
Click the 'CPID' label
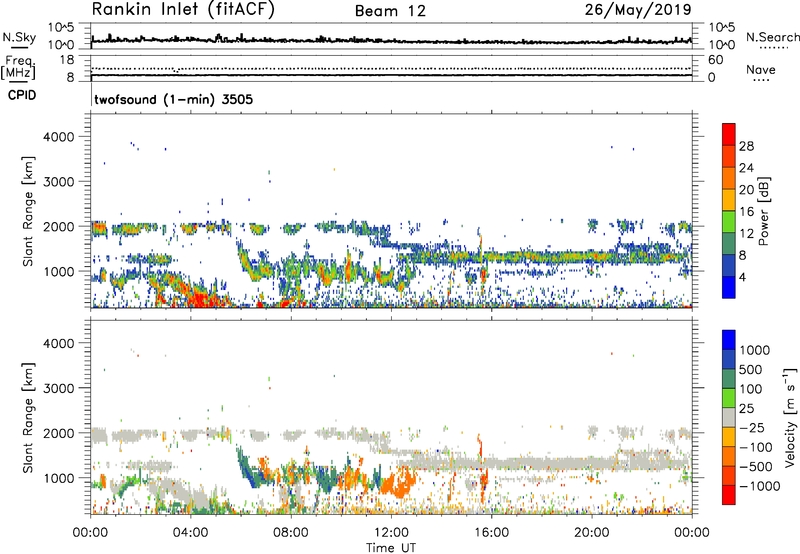(22, 95)
